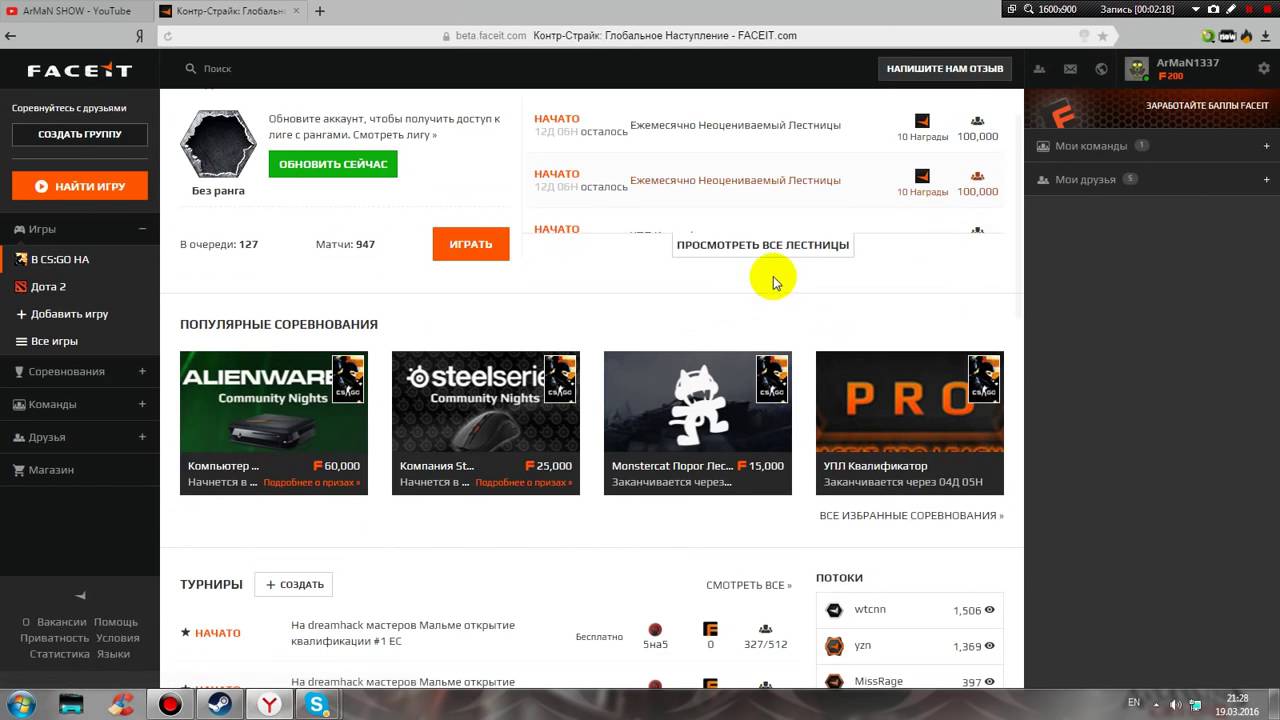Click the Помощь footer link
The image size is (1280, 720).
(116, 622)
